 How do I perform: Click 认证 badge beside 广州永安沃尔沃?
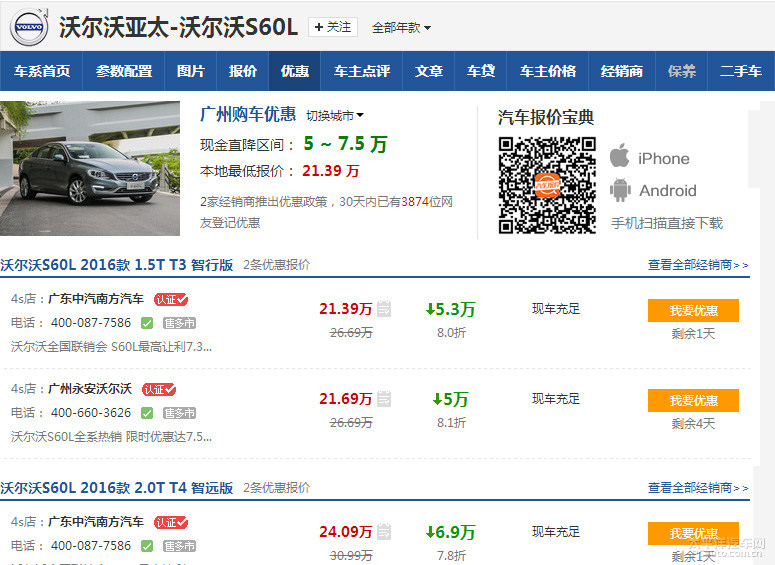point(159,390)
